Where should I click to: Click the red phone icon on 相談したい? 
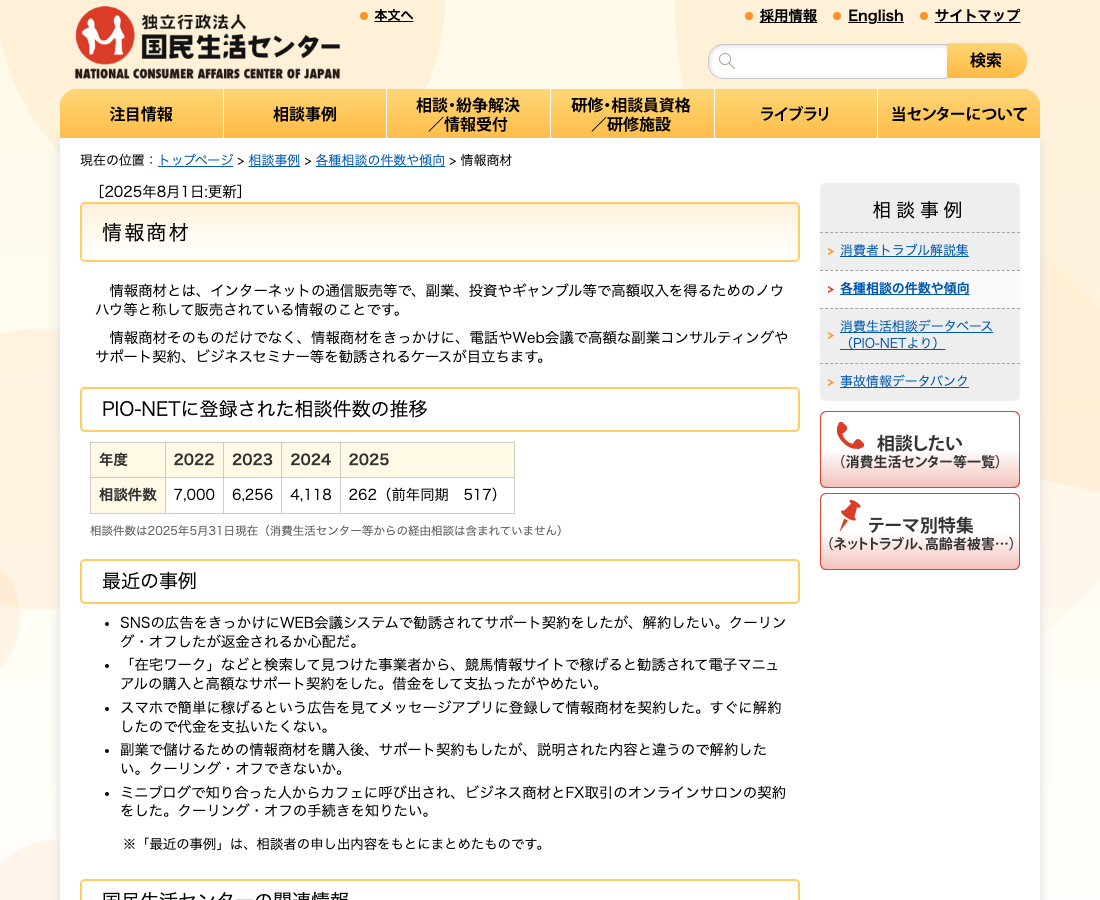(x=850, y=436)
